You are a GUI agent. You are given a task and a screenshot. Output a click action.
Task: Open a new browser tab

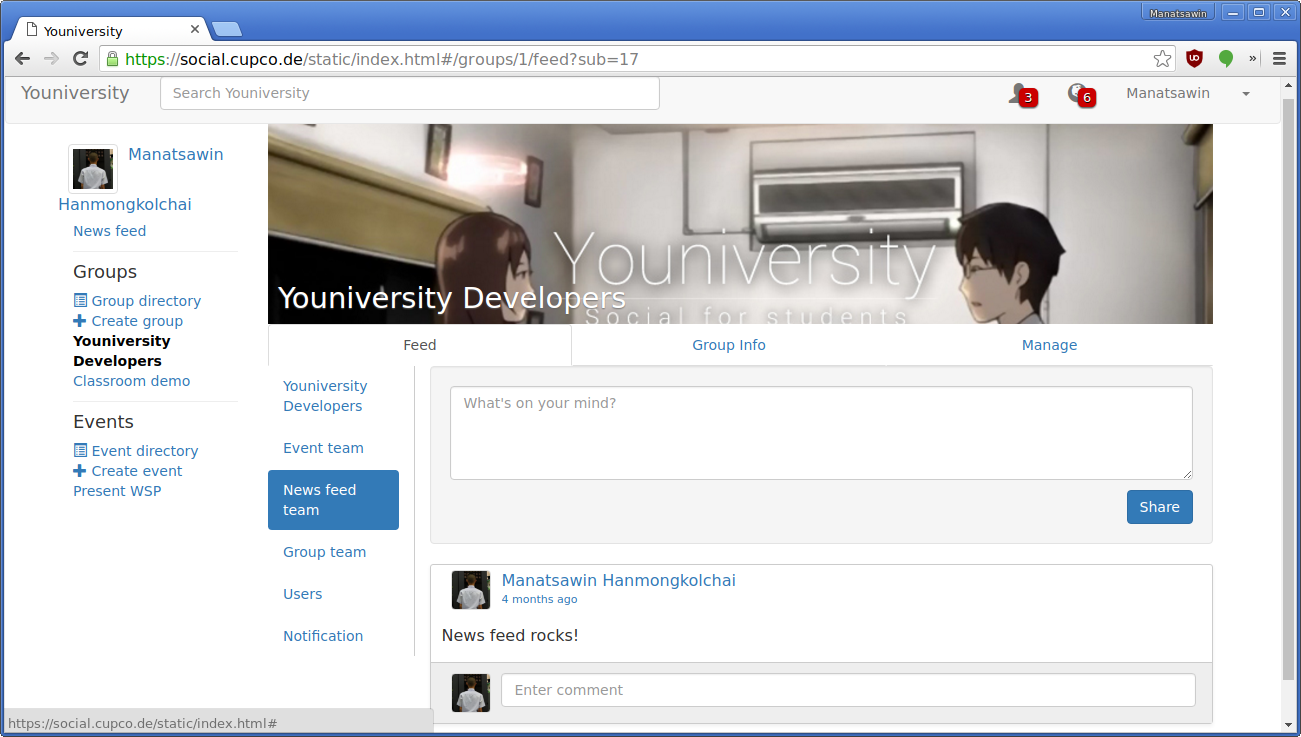(x=226, y=29)
